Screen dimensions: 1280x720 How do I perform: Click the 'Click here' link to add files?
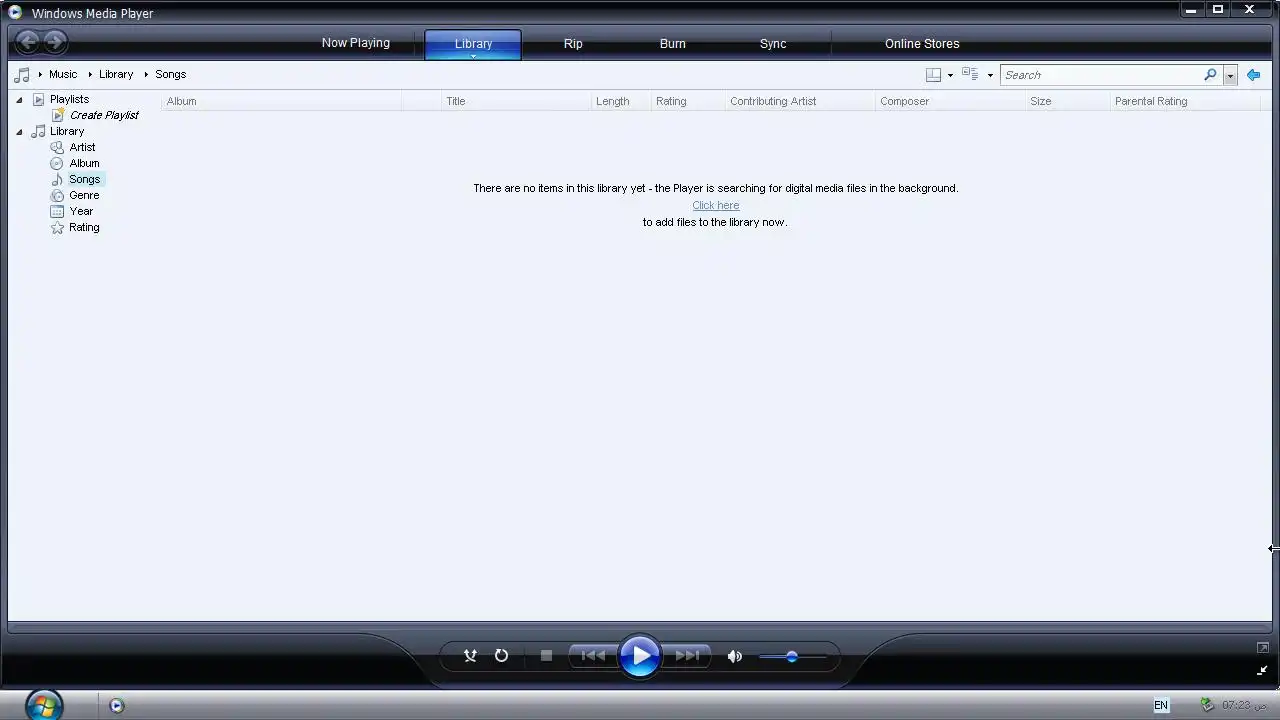coord(715,205)
